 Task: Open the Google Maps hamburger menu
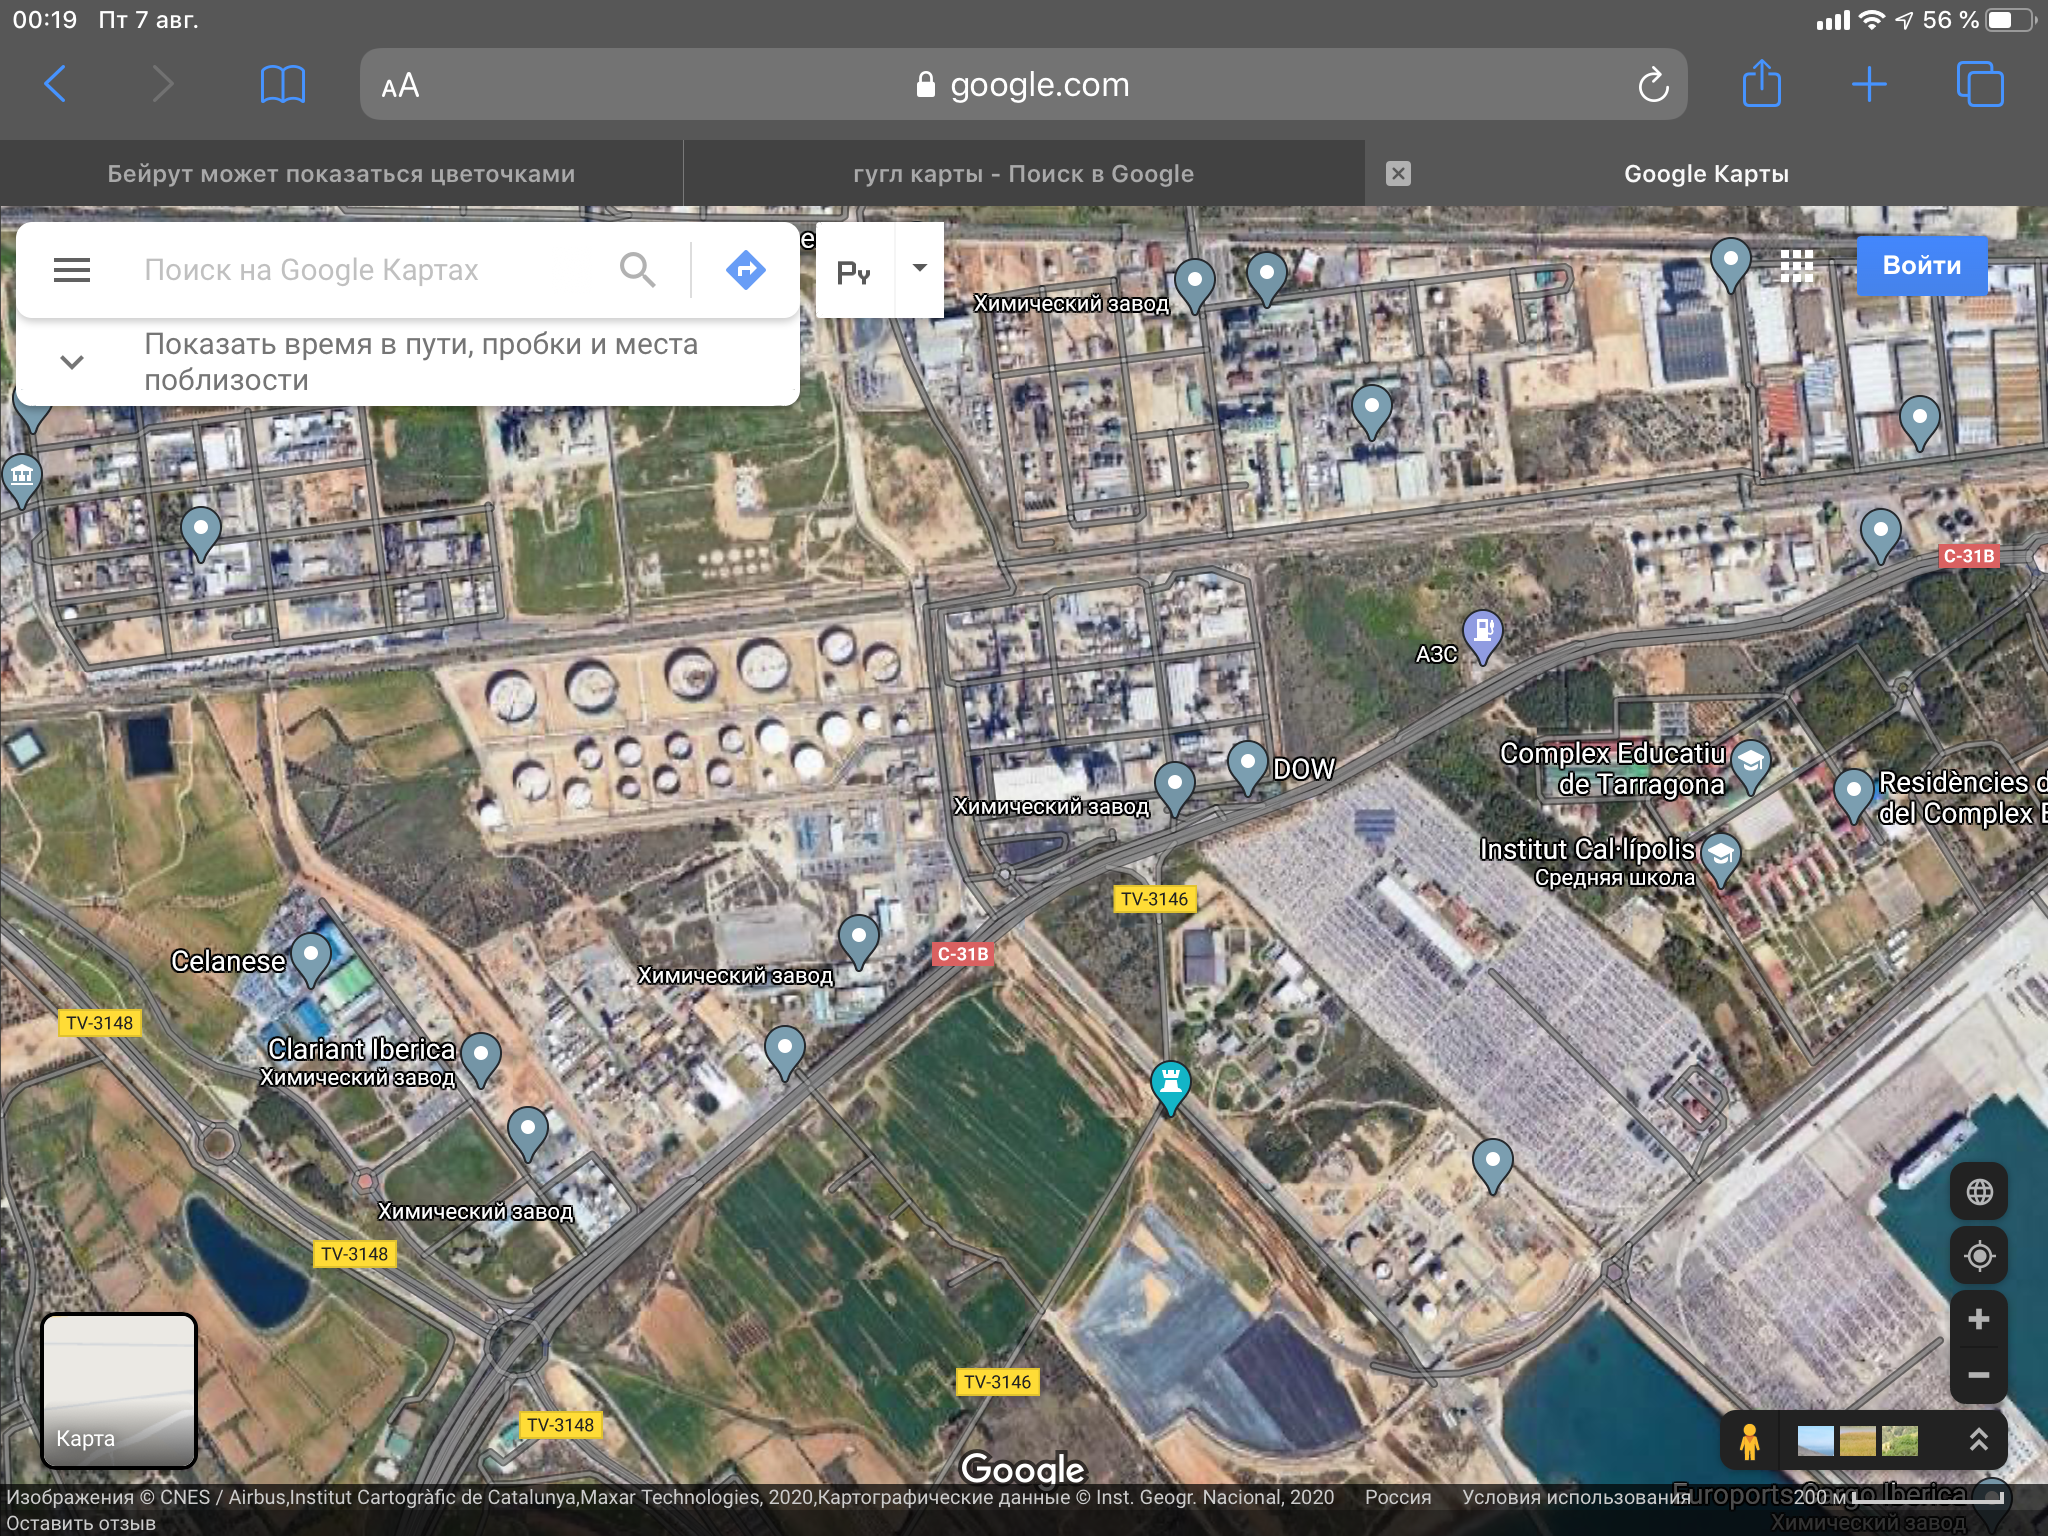click(x=71, y=269)
